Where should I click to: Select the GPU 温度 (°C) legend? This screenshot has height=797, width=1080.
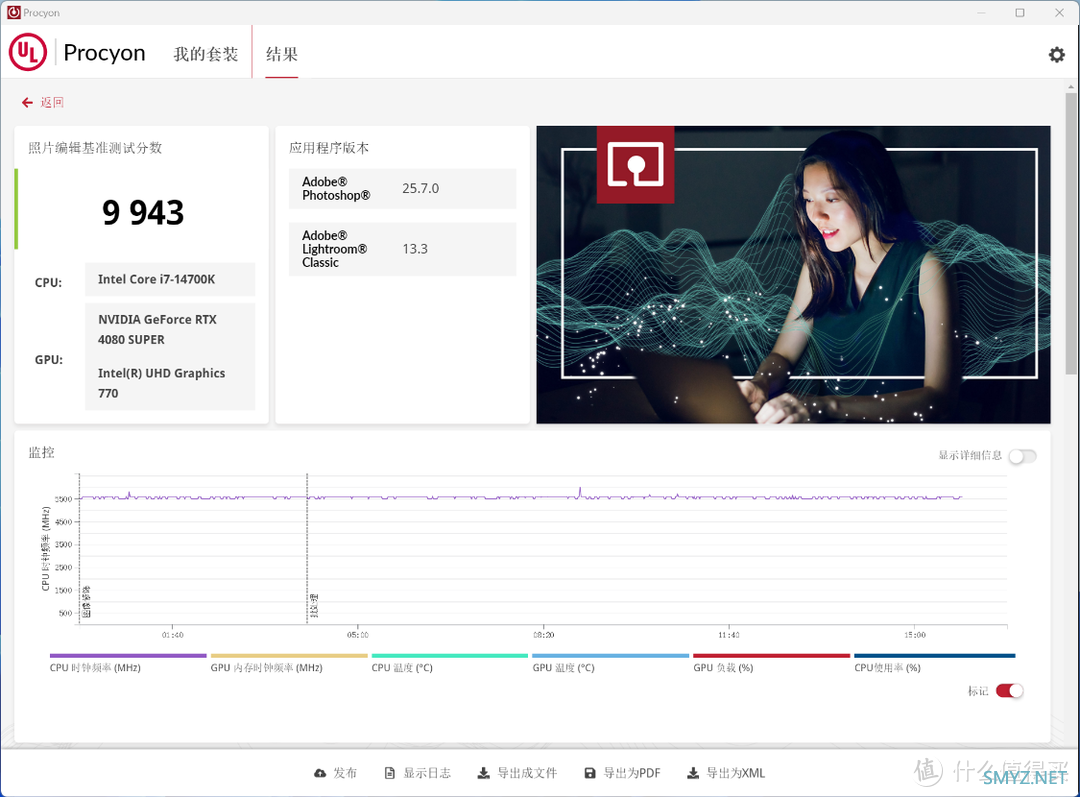pyautogui.click(x=611, y=663)
